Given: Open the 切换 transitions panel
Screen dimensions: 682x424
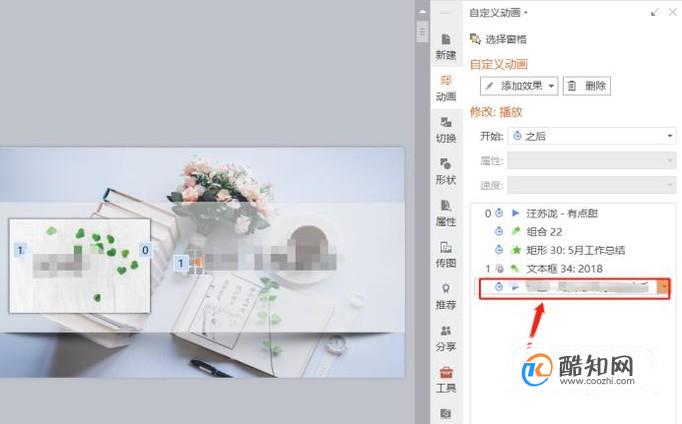Looking at the screenshot, I should 445,130.
